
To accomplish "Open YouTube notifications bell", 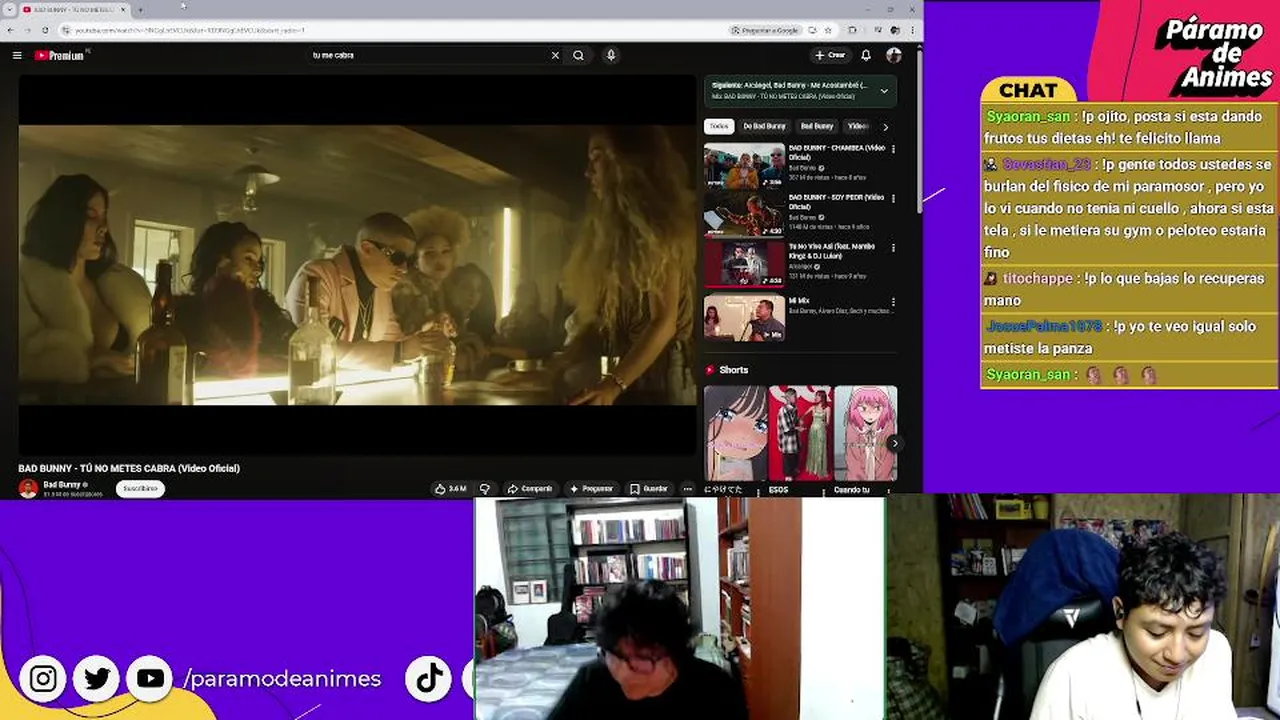I will coord(866,55).
